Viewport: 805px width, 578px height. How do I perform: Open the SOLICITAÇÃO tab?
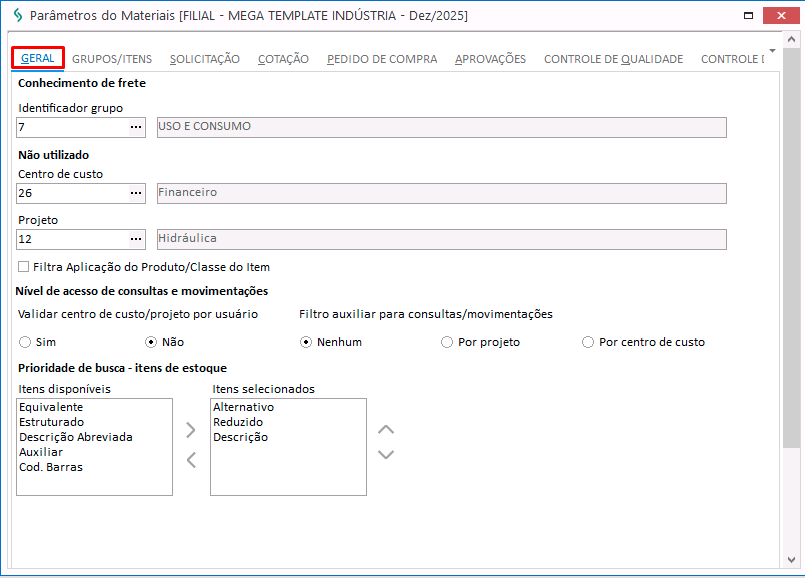coord(205,59)
